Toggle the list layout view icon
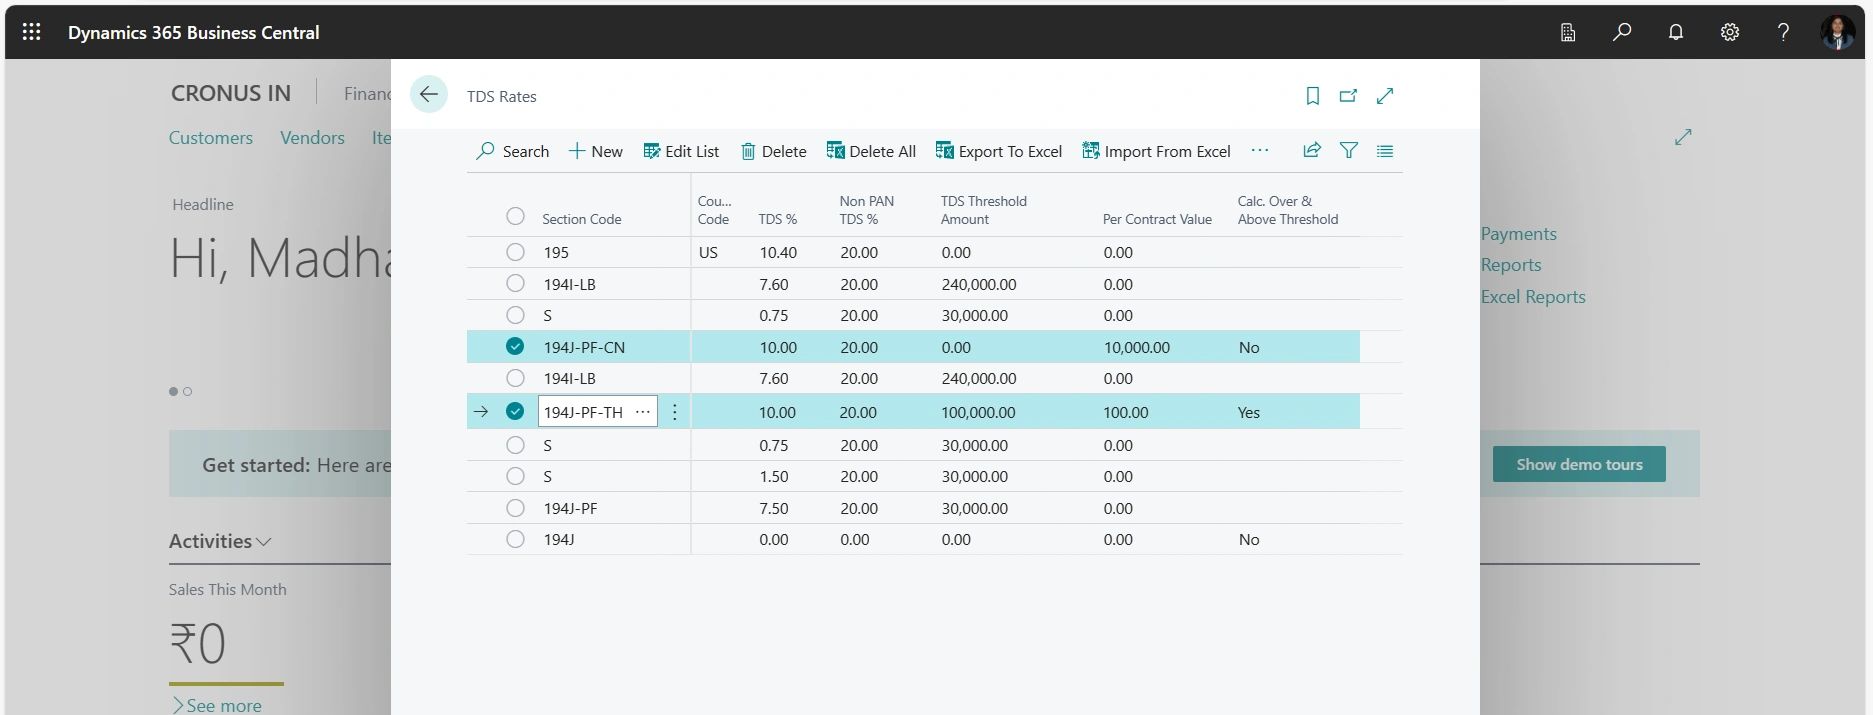The width and height of the screenshot is (1873, 715). click(x=1384, y=151)
